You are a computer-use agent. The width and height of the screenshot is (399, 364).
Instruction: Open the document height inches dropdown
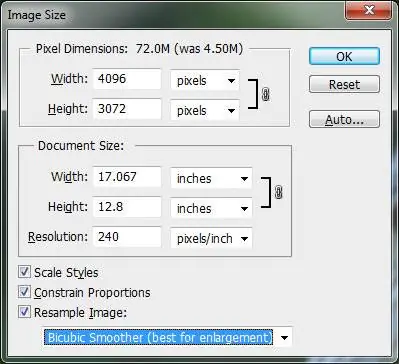point(211,208)
